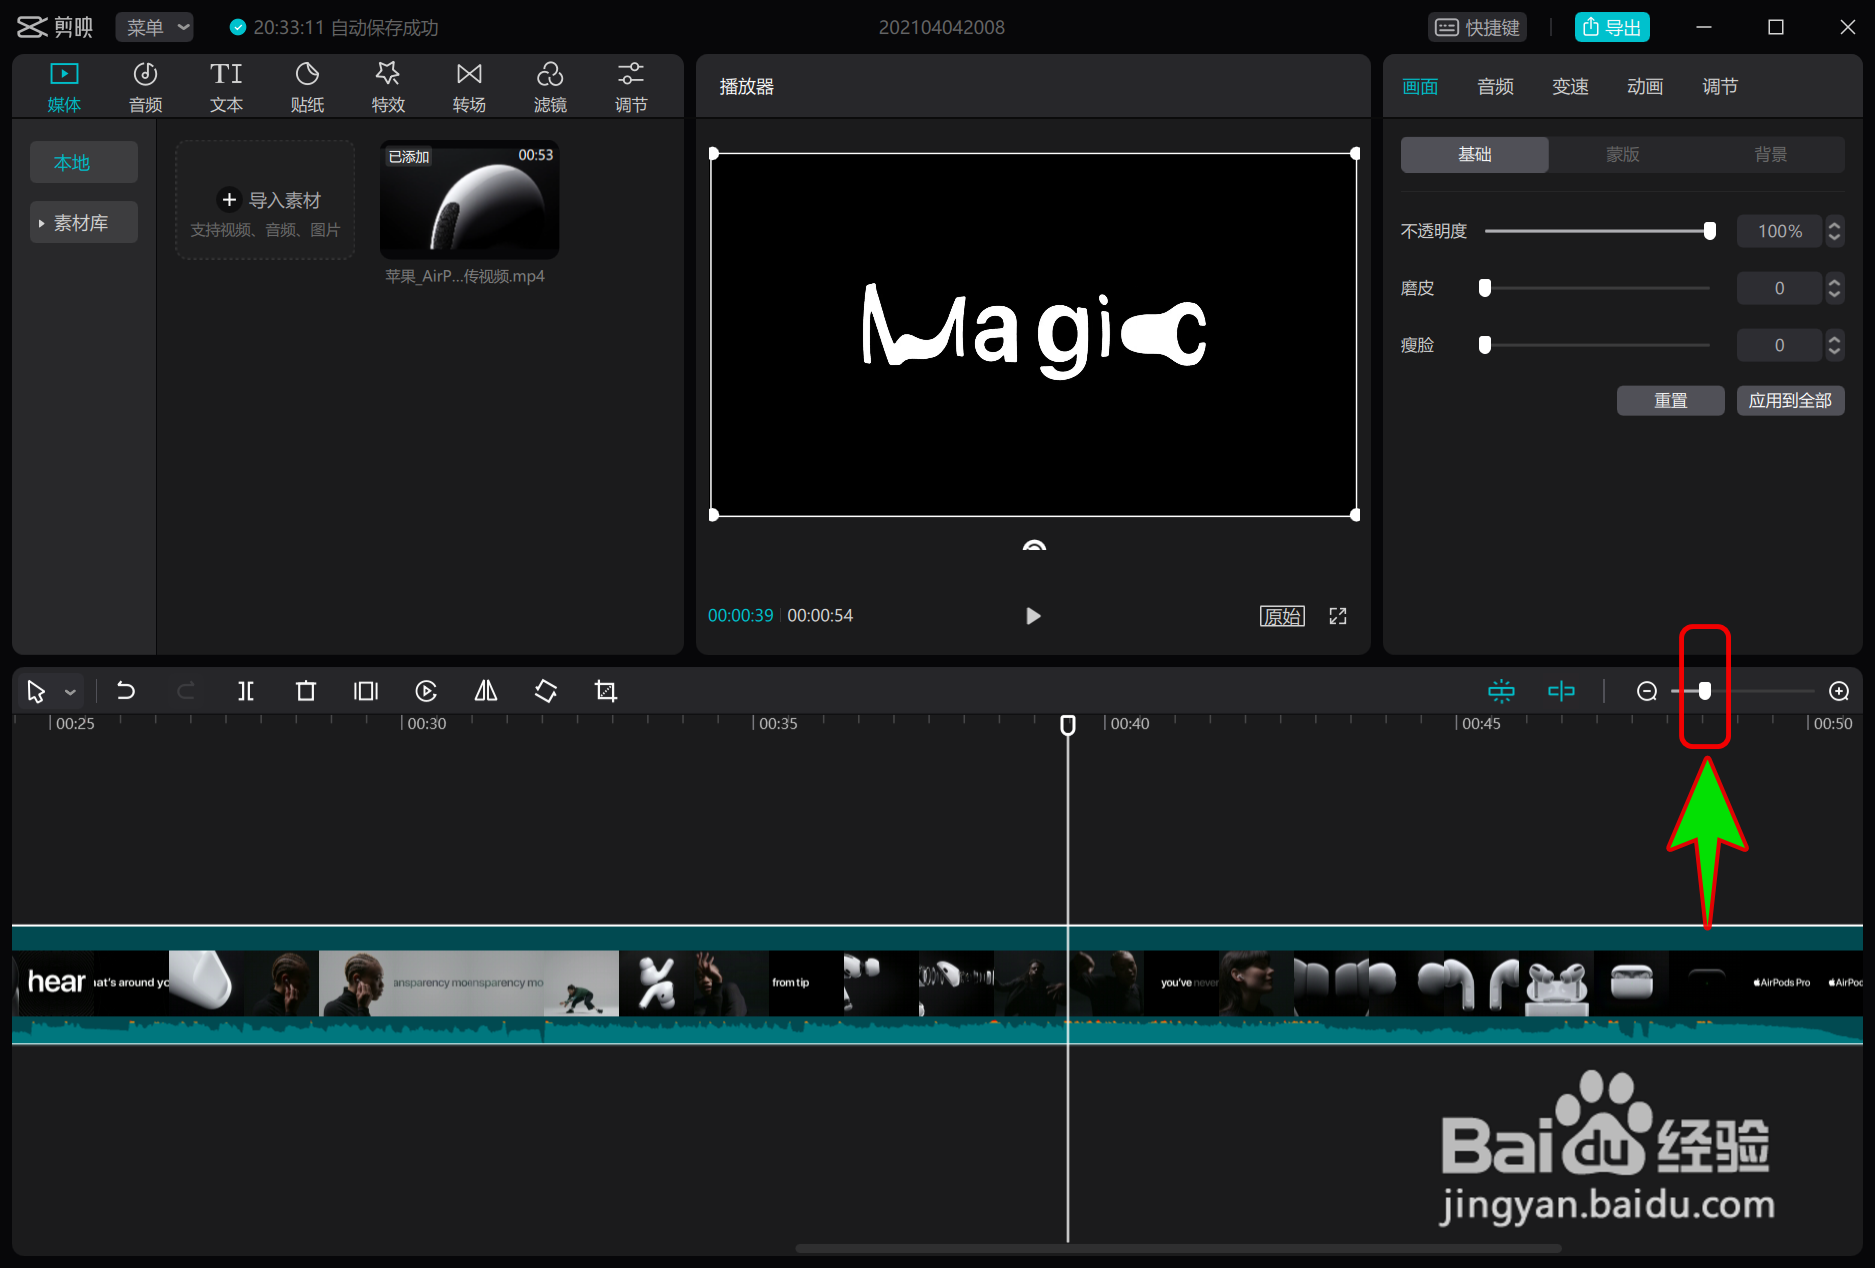1875x1268 pixels.
Task: Select the 基础 basic sub-tab
Action: coord(1475,154)
